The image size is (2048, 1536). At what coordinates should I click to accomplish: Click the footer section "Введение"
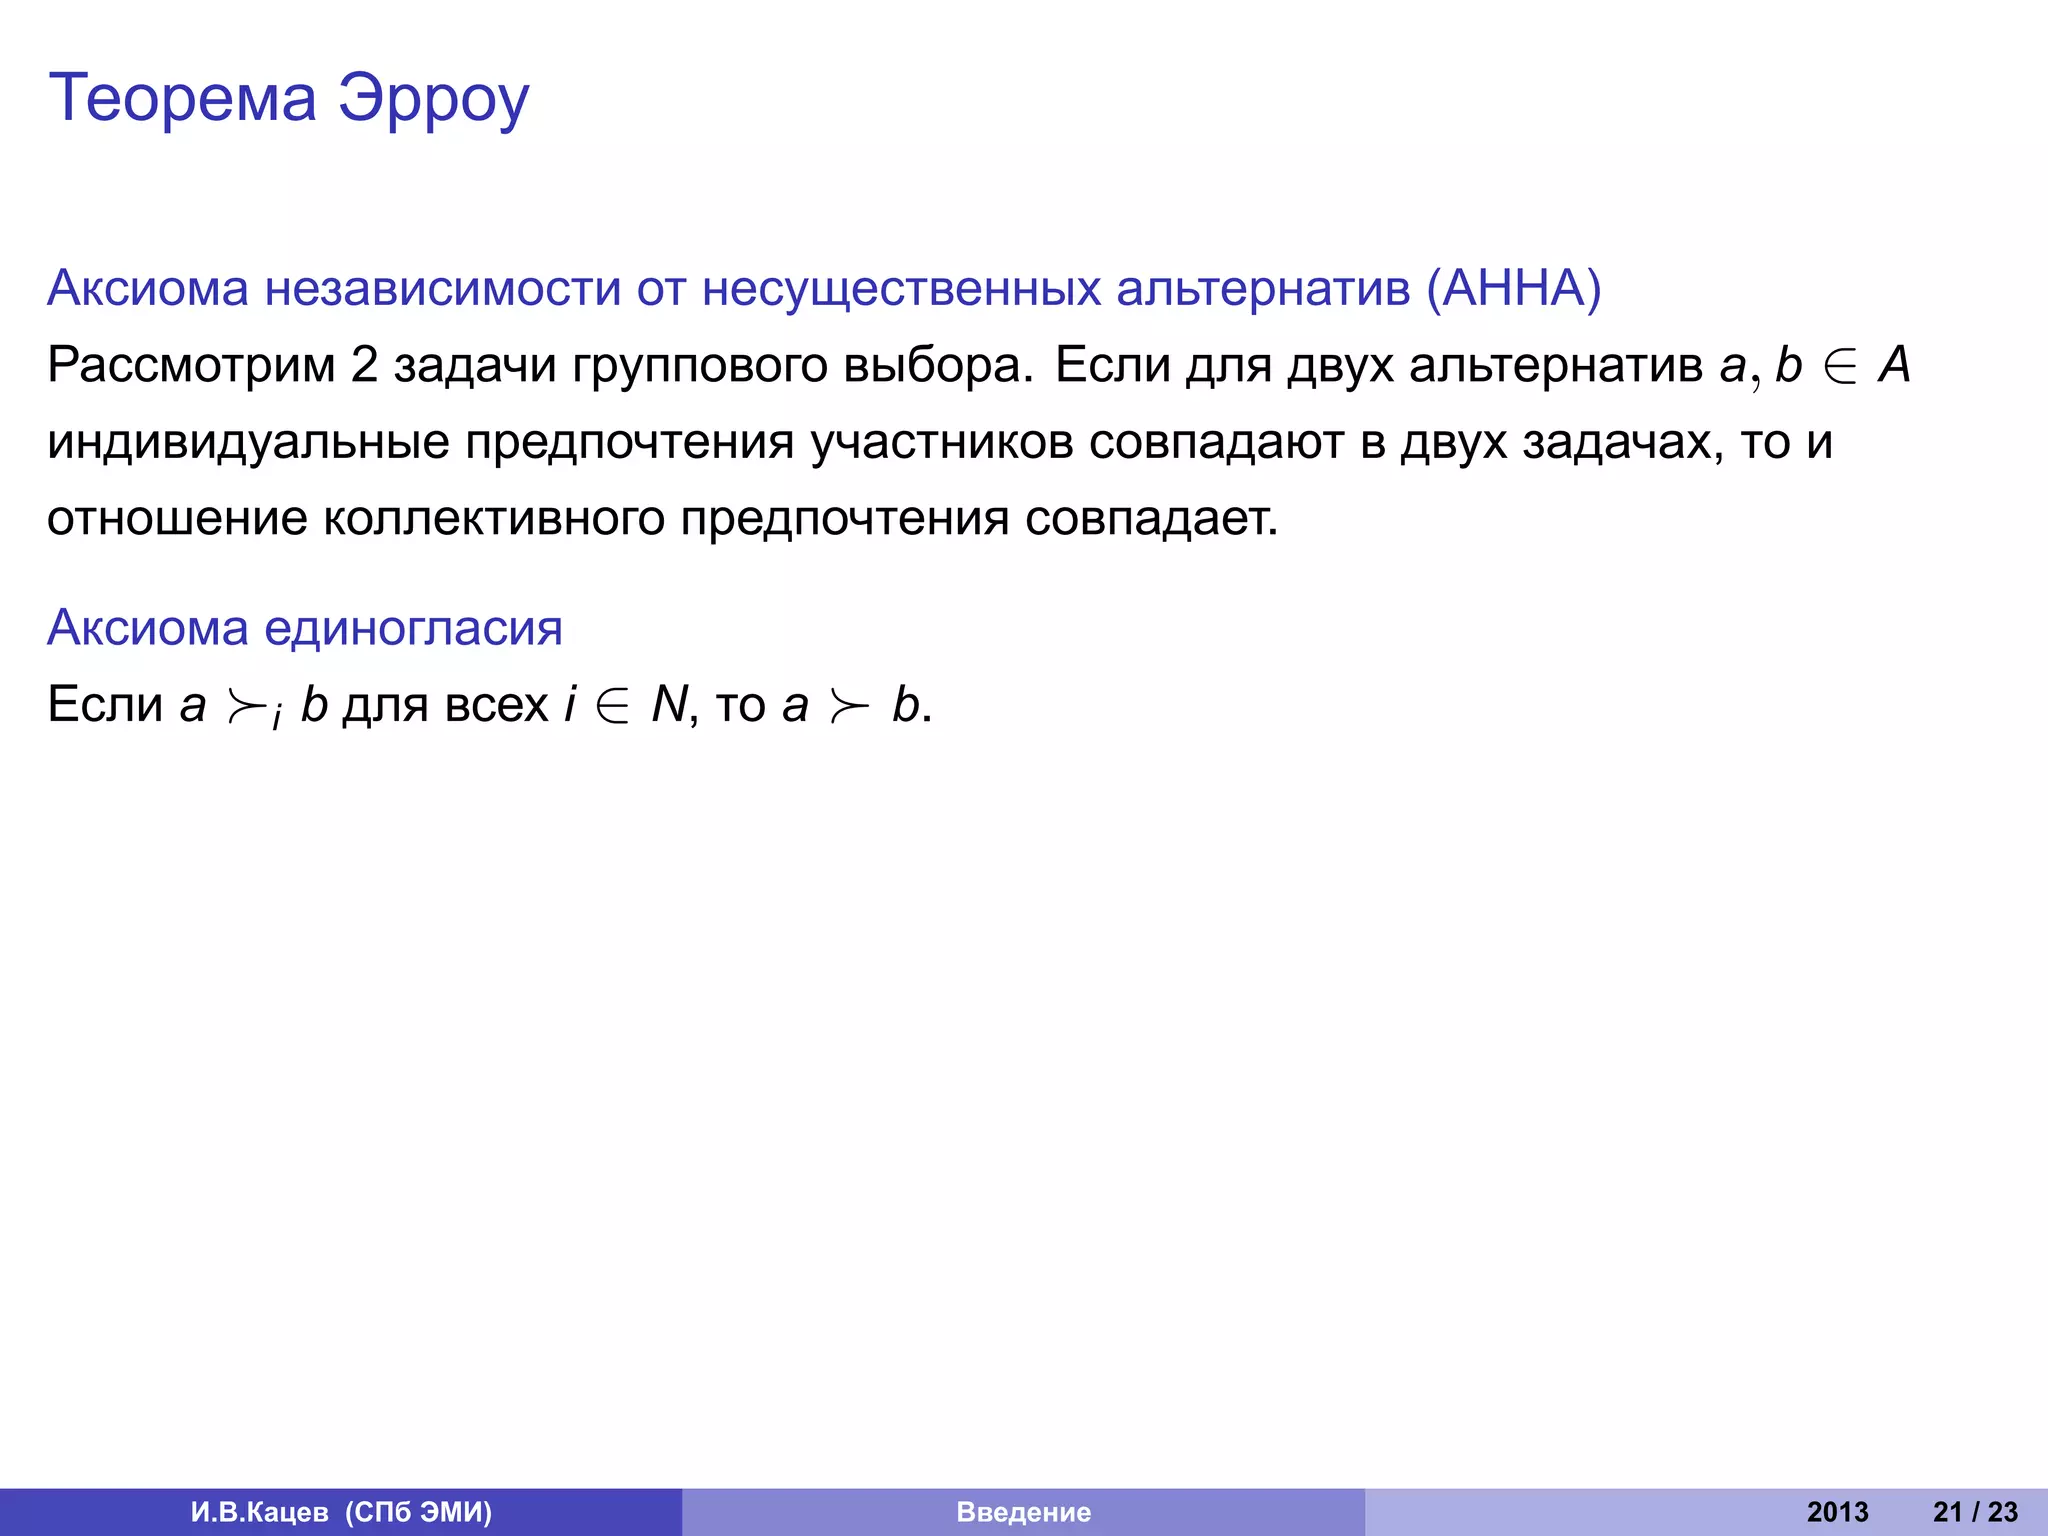(1023, 1512)
